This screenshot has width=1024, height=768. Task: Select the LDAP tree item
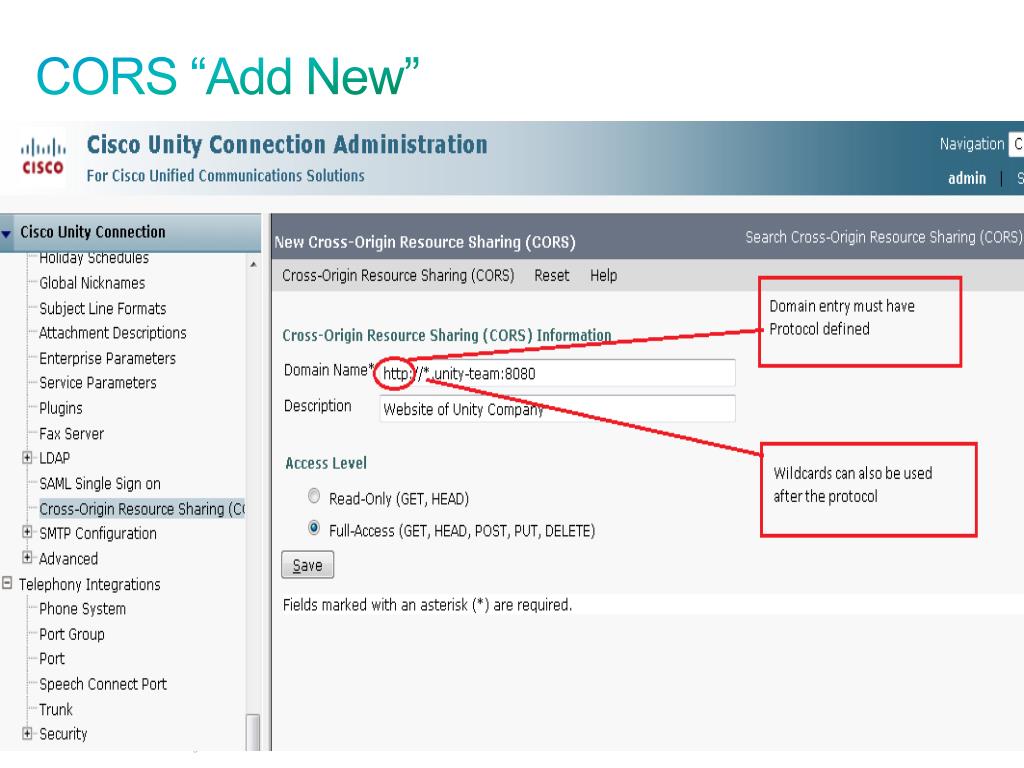(54, 458)
